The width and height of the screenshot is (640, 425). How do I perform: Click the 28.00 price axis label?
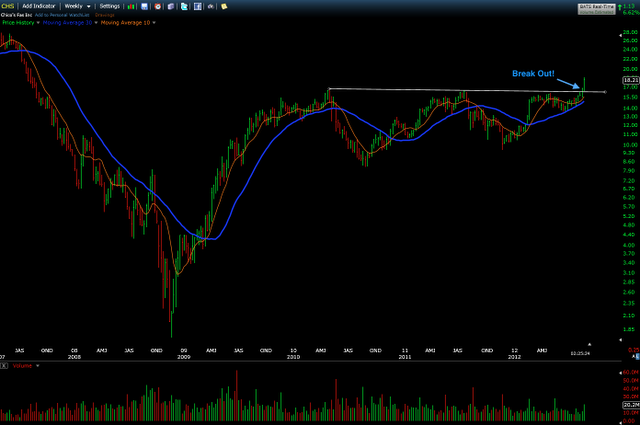tap(631, 32)
